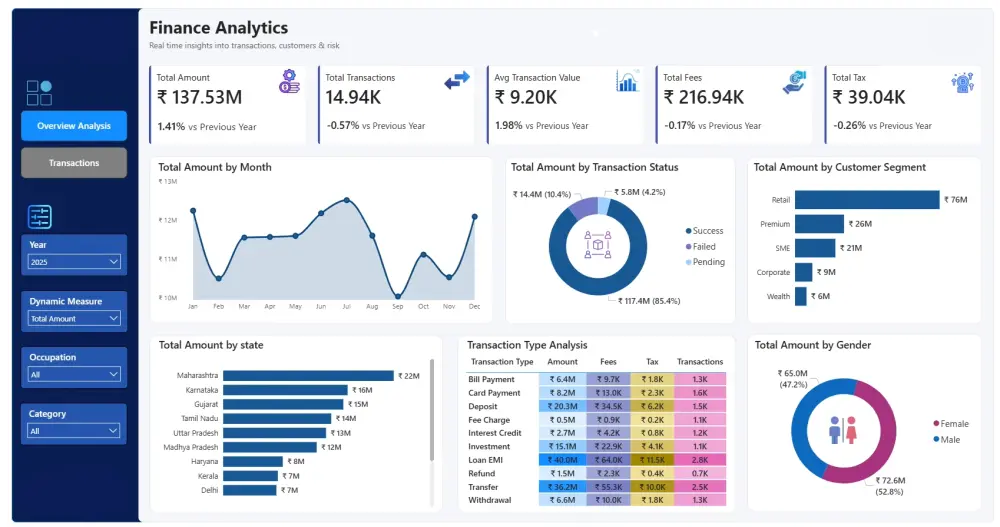Select the Premium segment bar

pos(820,224)
